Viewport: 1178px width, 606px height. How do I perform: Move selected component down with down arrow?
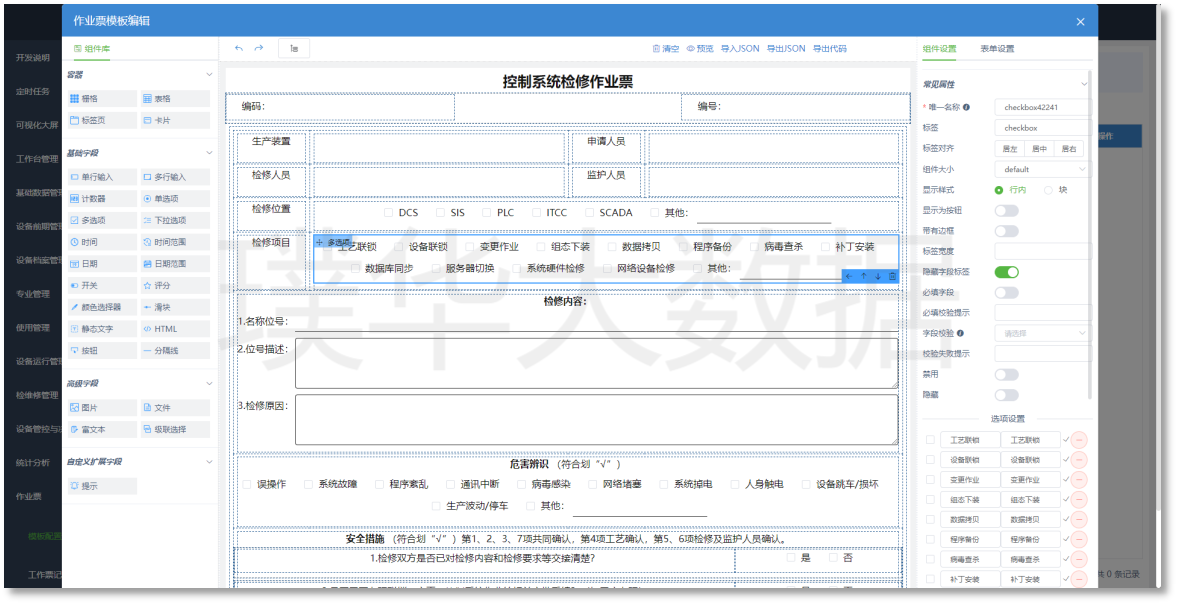[878, 276]
